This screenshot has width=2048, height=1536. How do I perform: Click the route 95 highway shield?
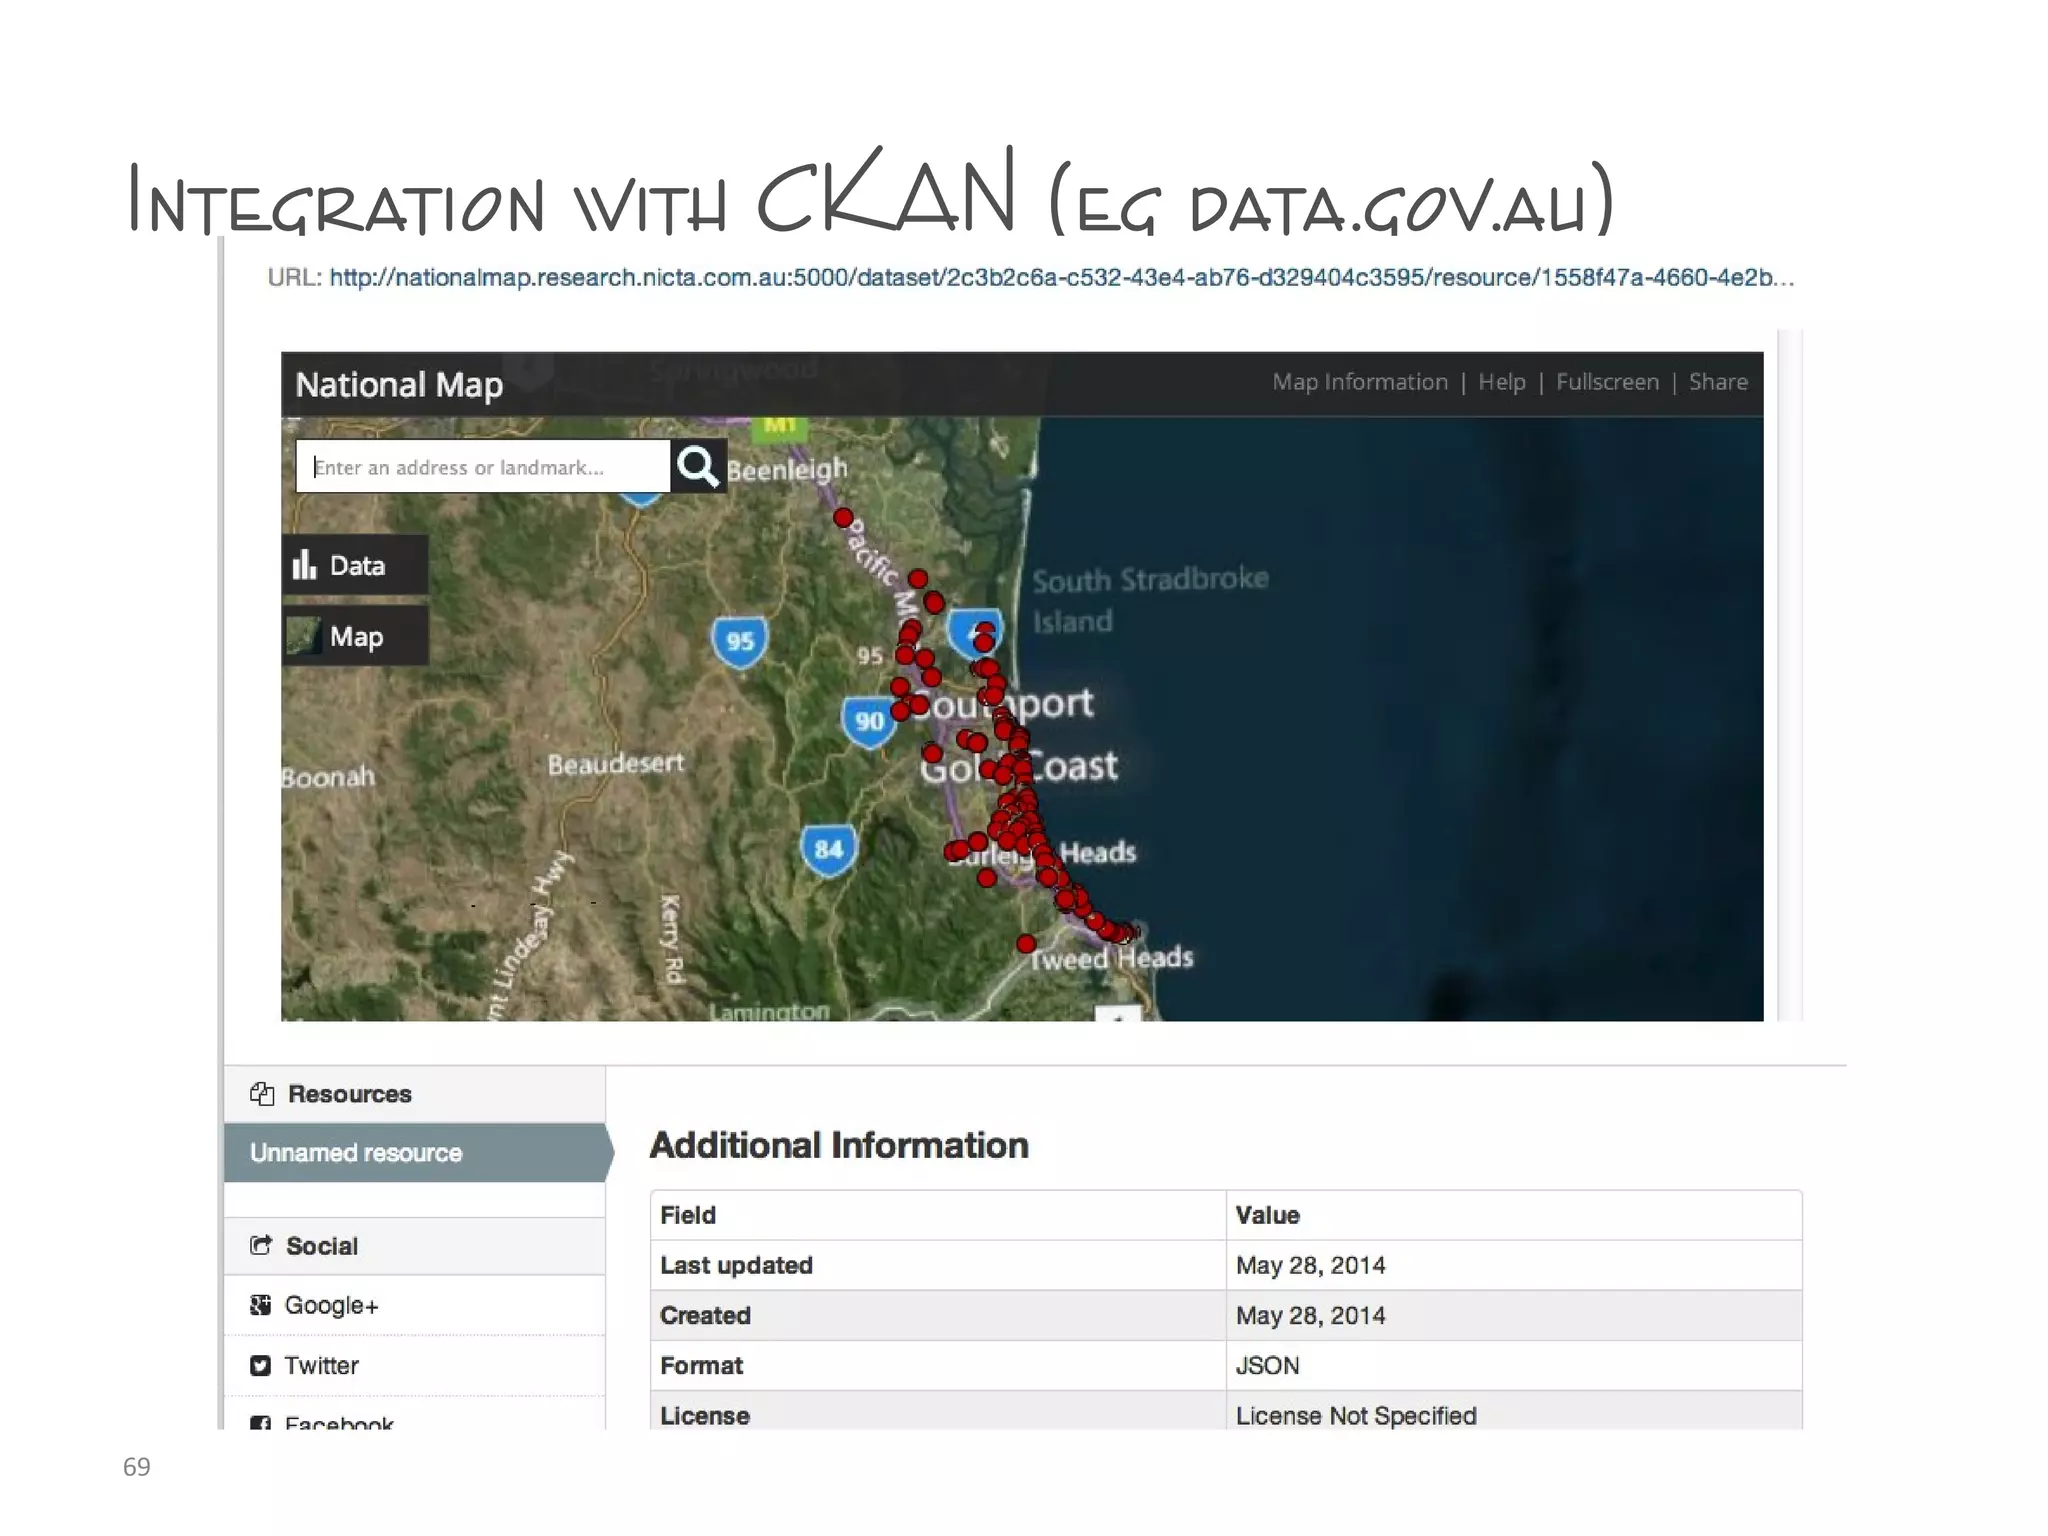[739, 641]
